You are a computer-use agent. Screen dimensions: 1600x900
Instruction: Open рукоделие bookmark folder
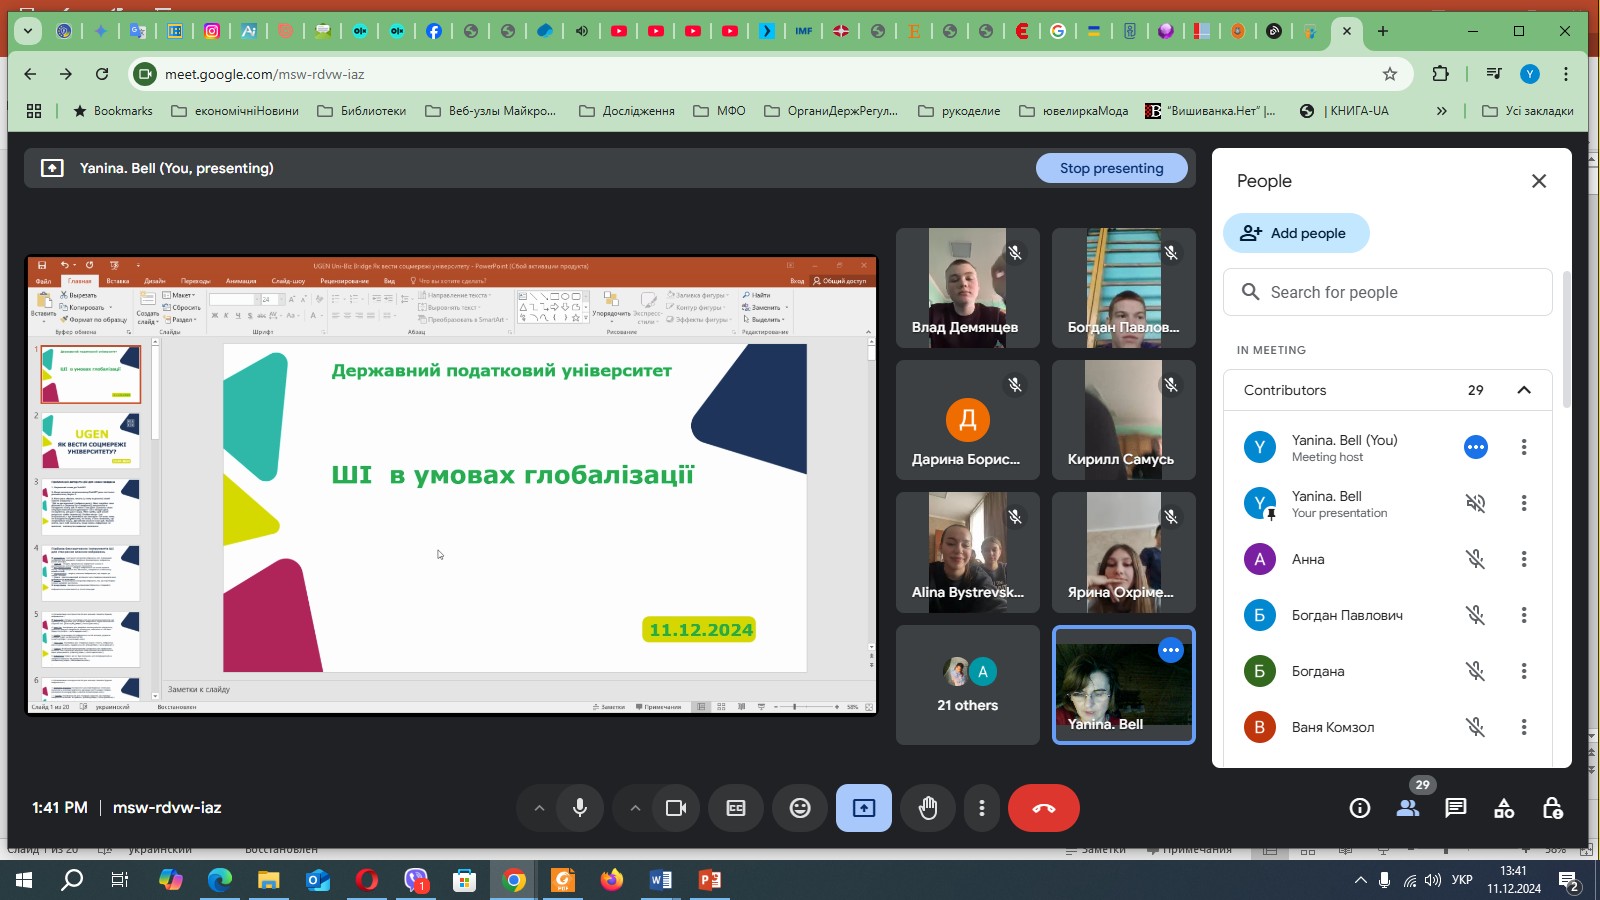click(959, 111)
